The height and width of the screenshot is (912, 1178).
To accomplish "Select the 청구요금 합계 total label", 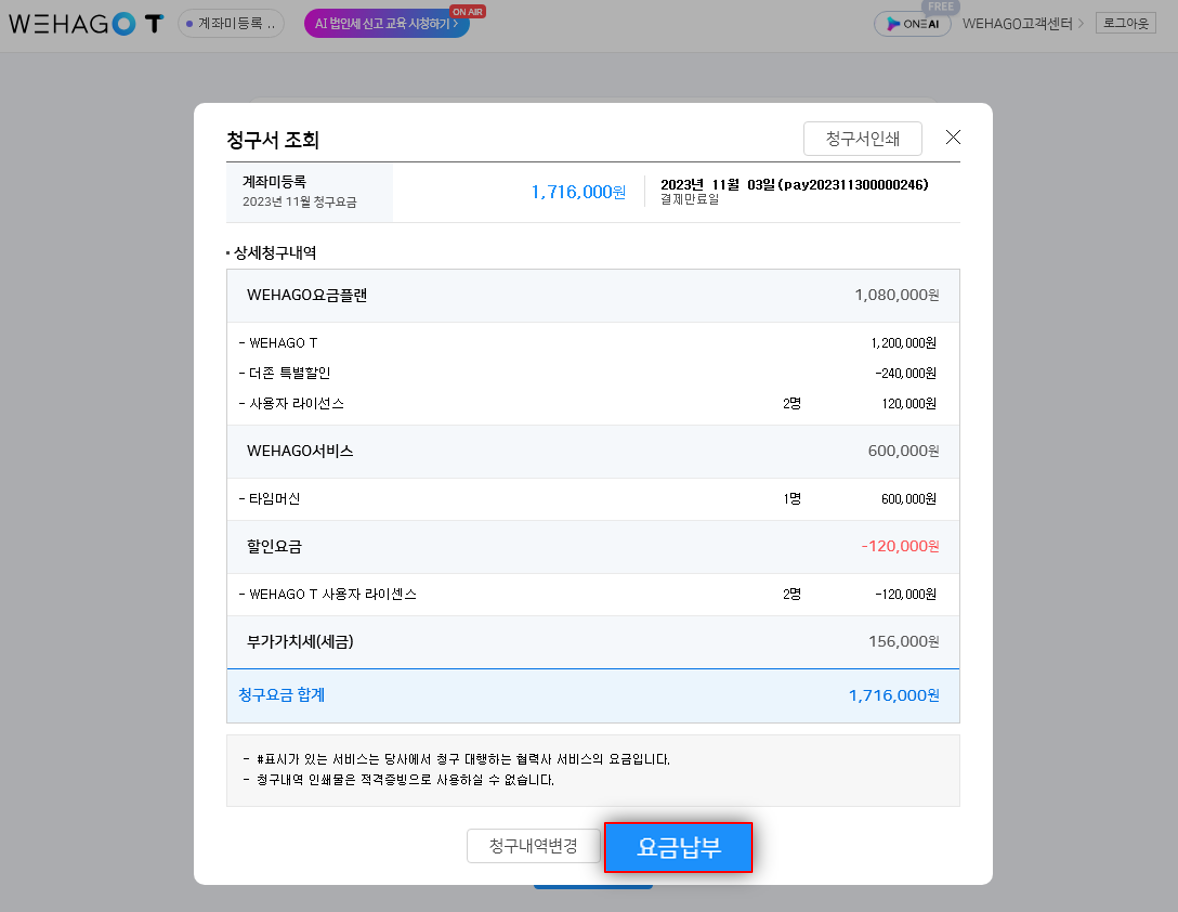I will click(x=281, y=695).
